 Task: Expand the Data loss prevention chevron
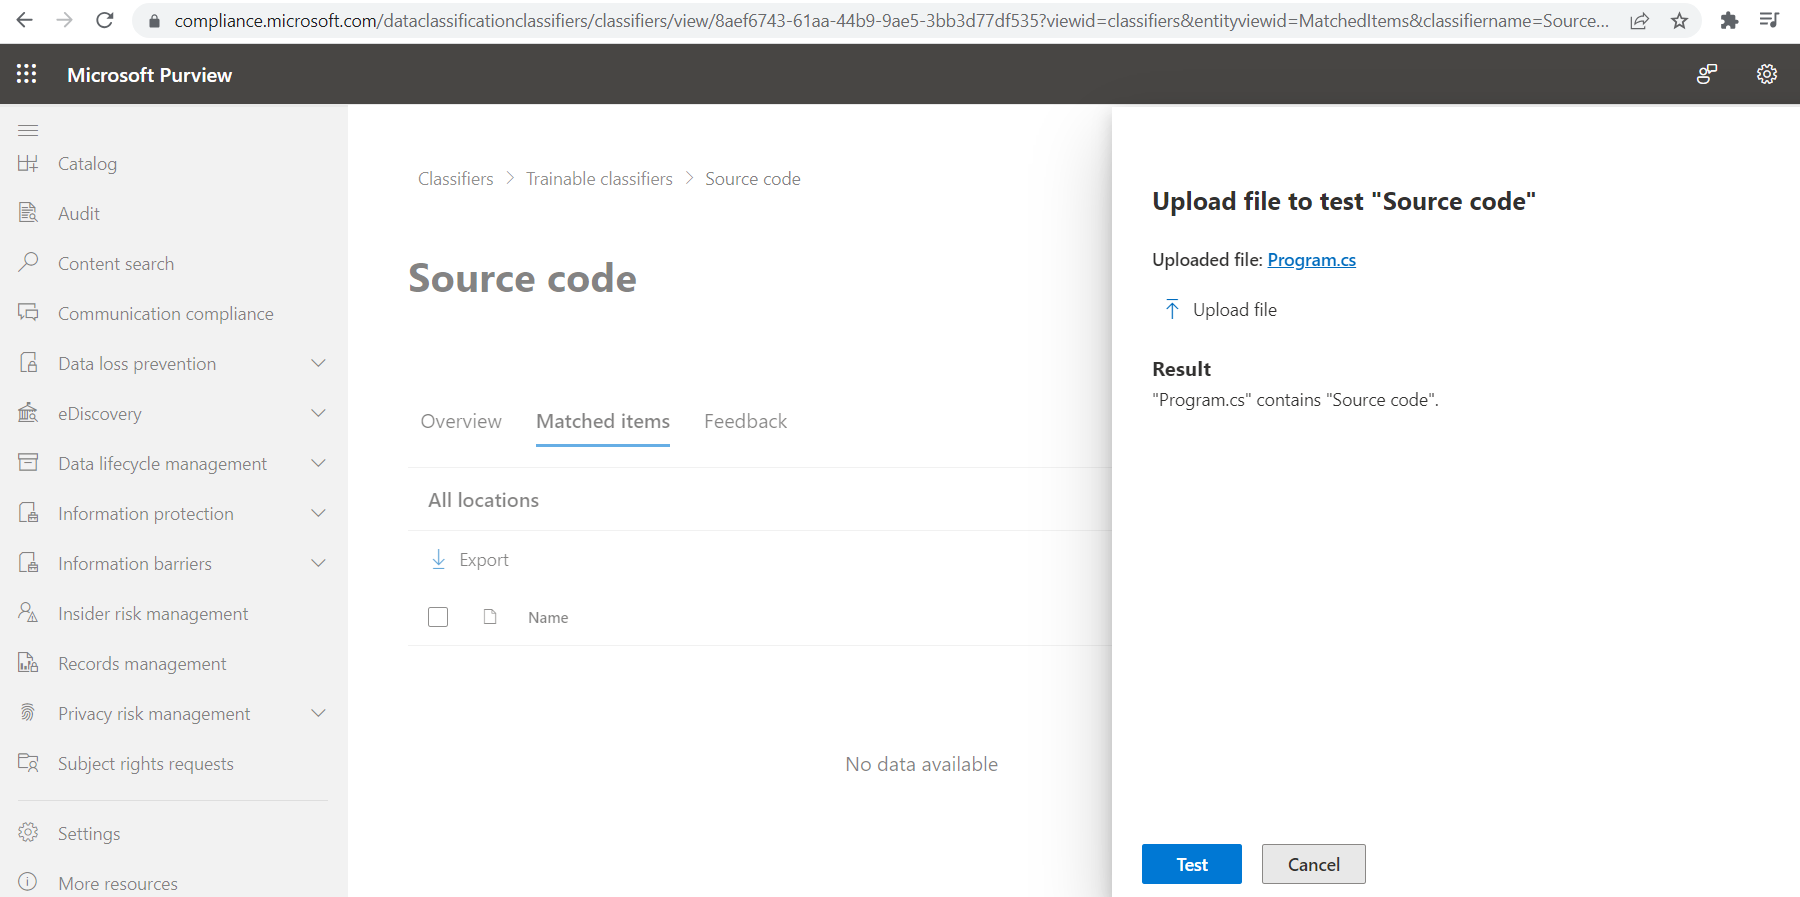coord(318,363)
